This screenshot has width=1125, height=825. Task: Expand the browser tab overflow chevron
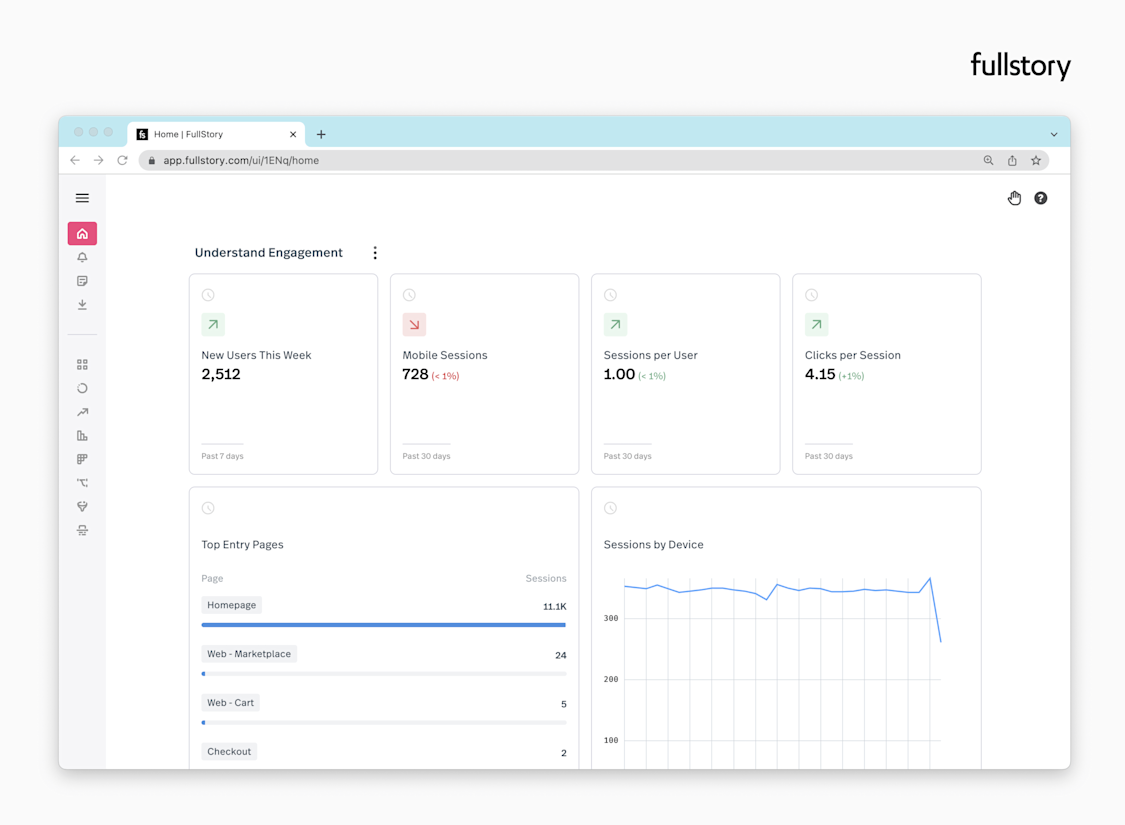click(x=1054, y=133)
